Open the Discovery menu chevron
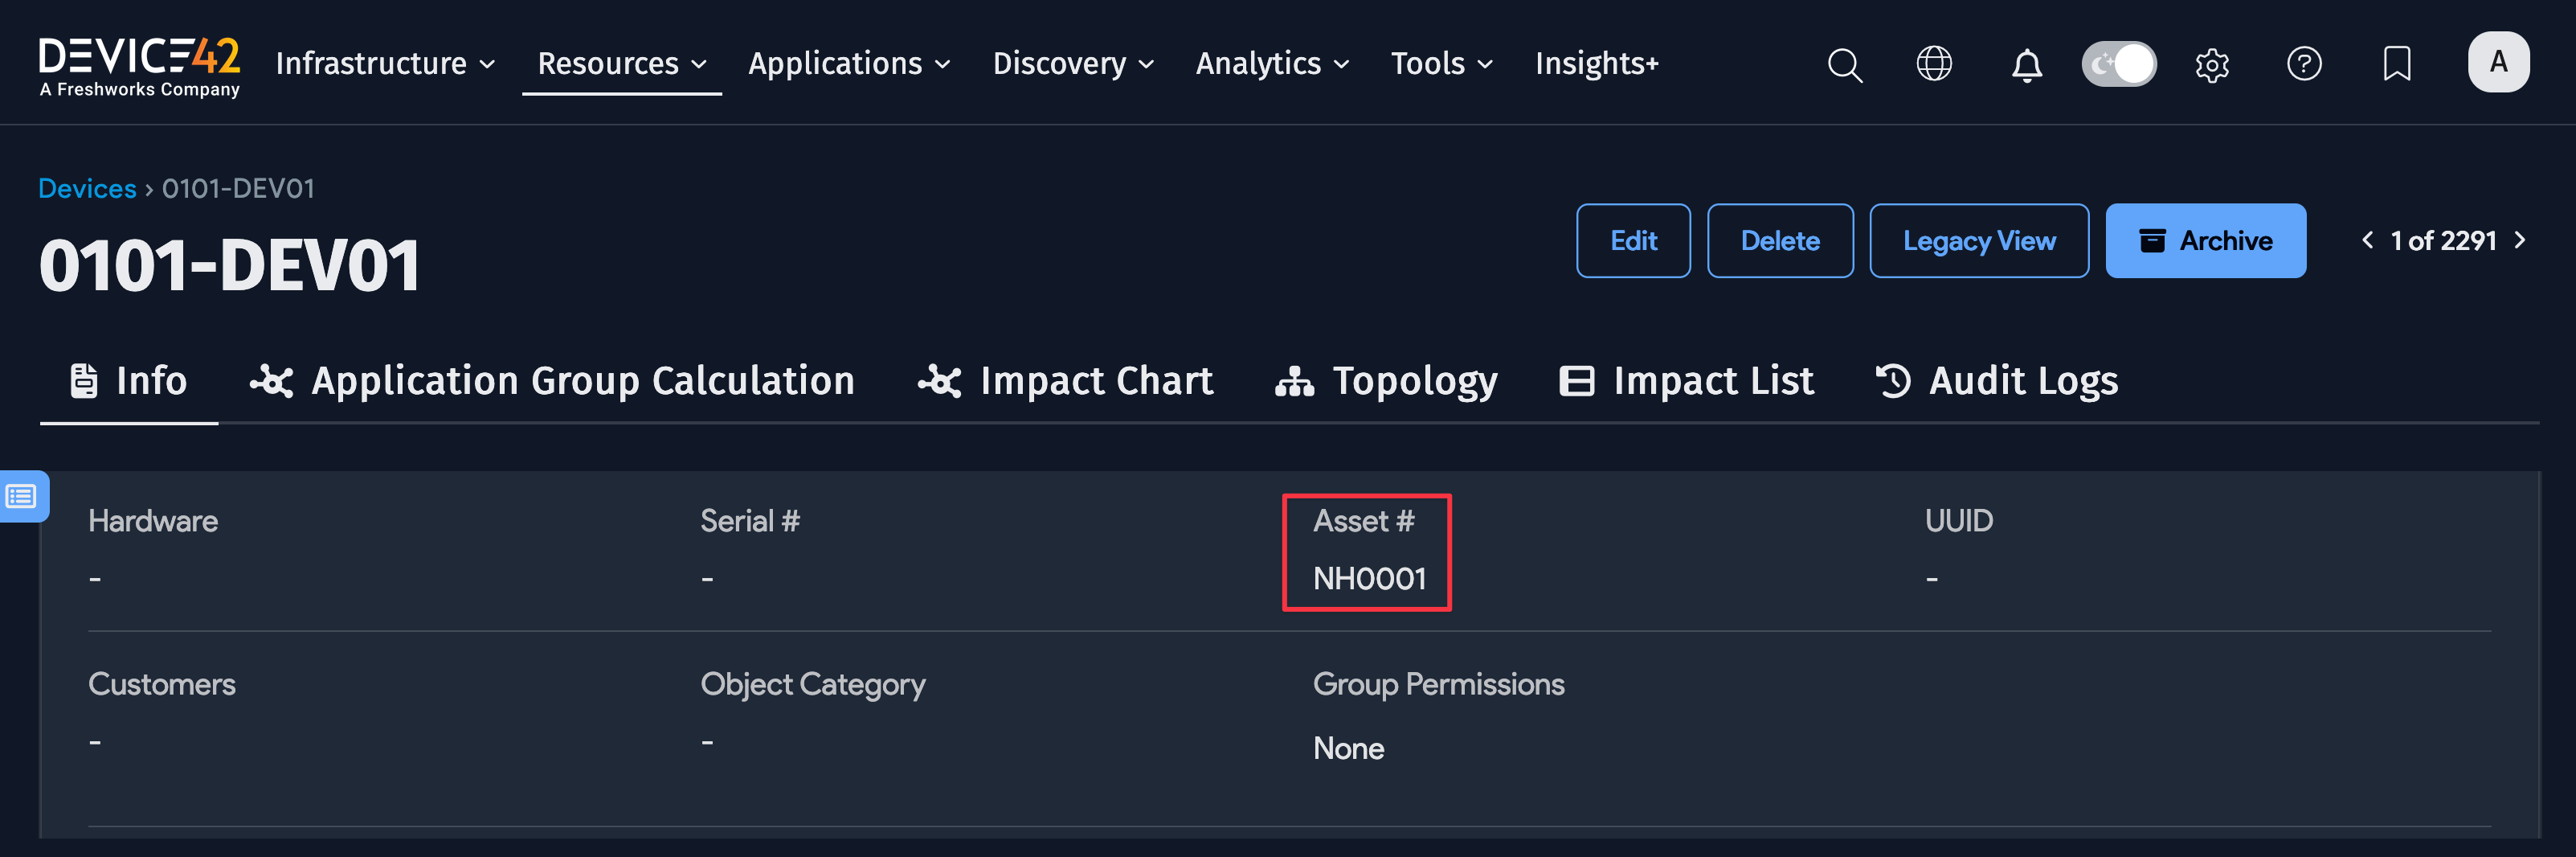The width and height of the screenshot is (2576, 857). tap(1148, 64)
